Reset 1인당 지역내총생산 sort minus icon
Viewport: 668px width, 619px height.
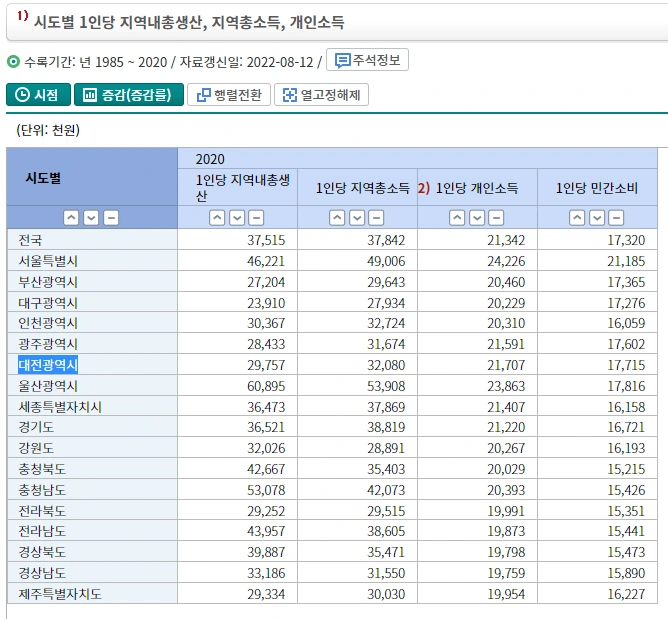(x=256, y=218)
